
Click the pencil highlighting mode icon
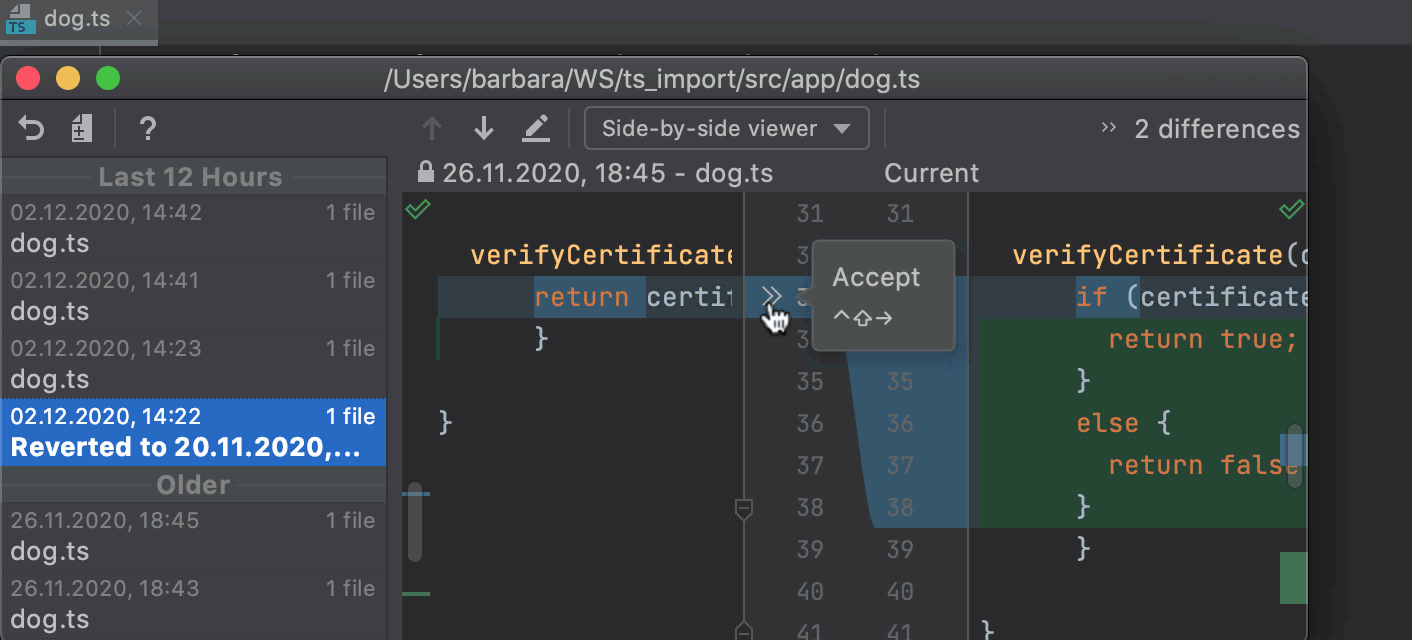tap(536, 128)
